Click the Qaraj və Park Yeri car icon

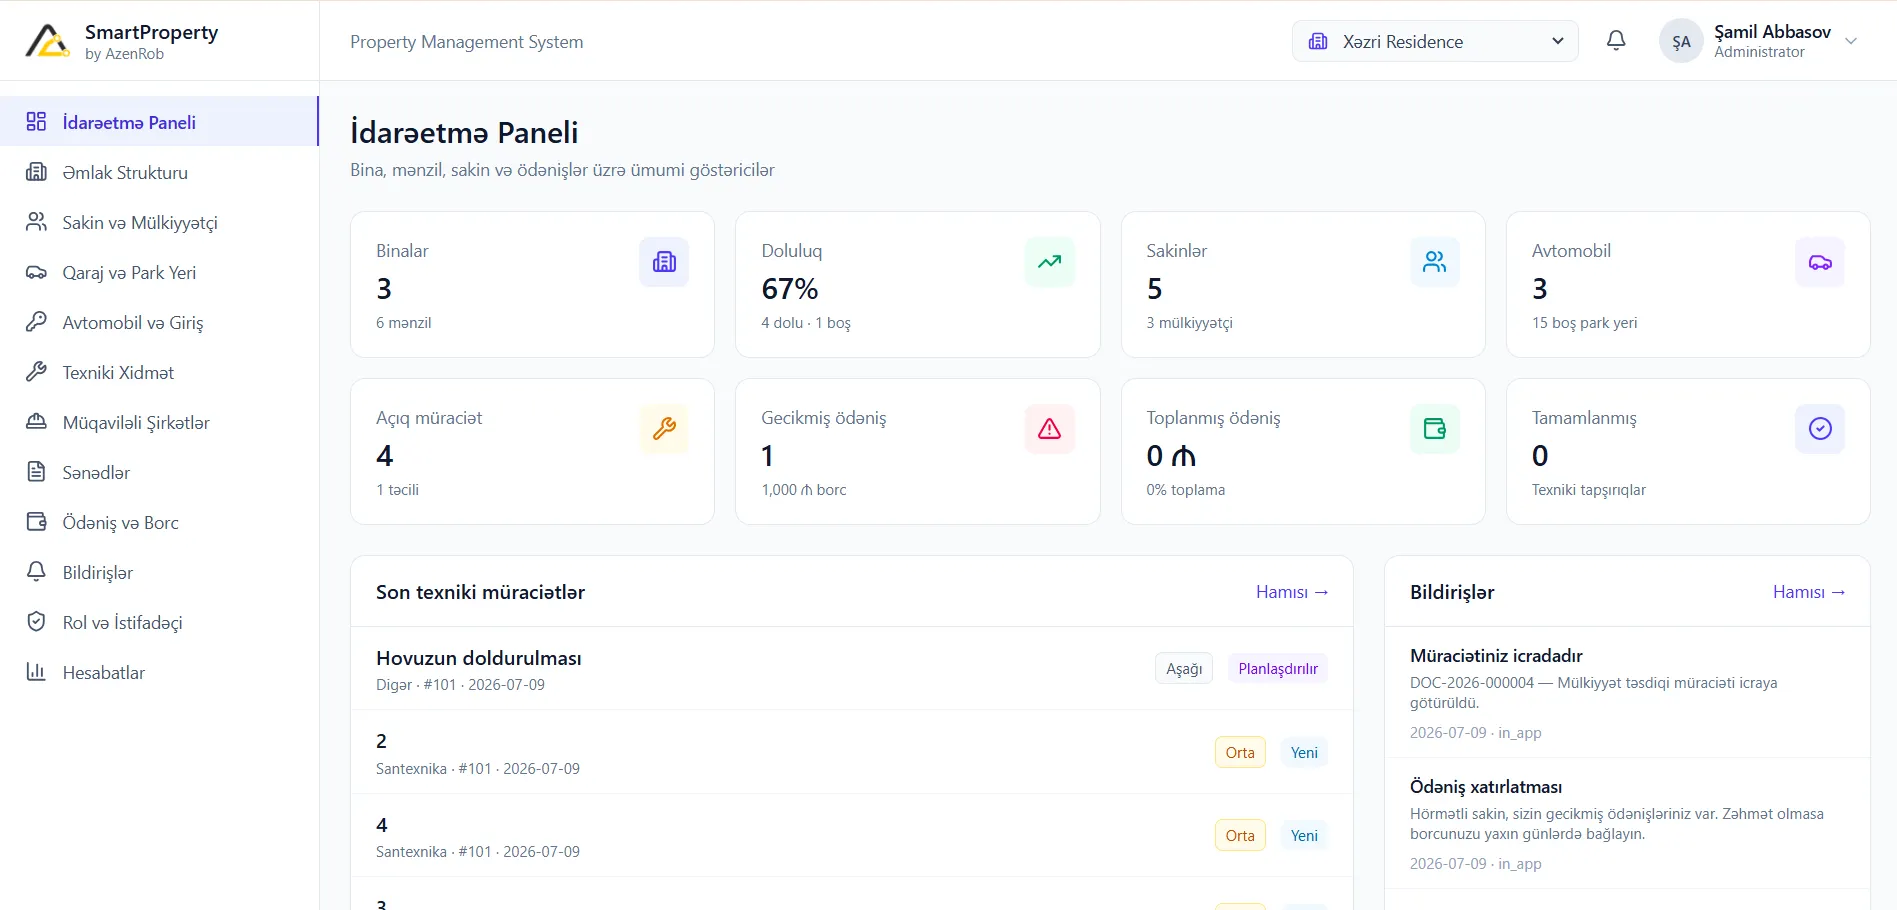point(36,272)
